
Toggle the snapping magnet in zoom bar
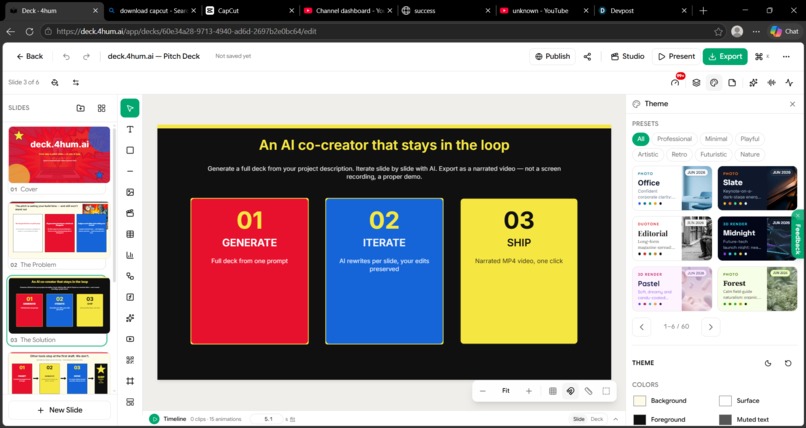(x=570, y=391)
